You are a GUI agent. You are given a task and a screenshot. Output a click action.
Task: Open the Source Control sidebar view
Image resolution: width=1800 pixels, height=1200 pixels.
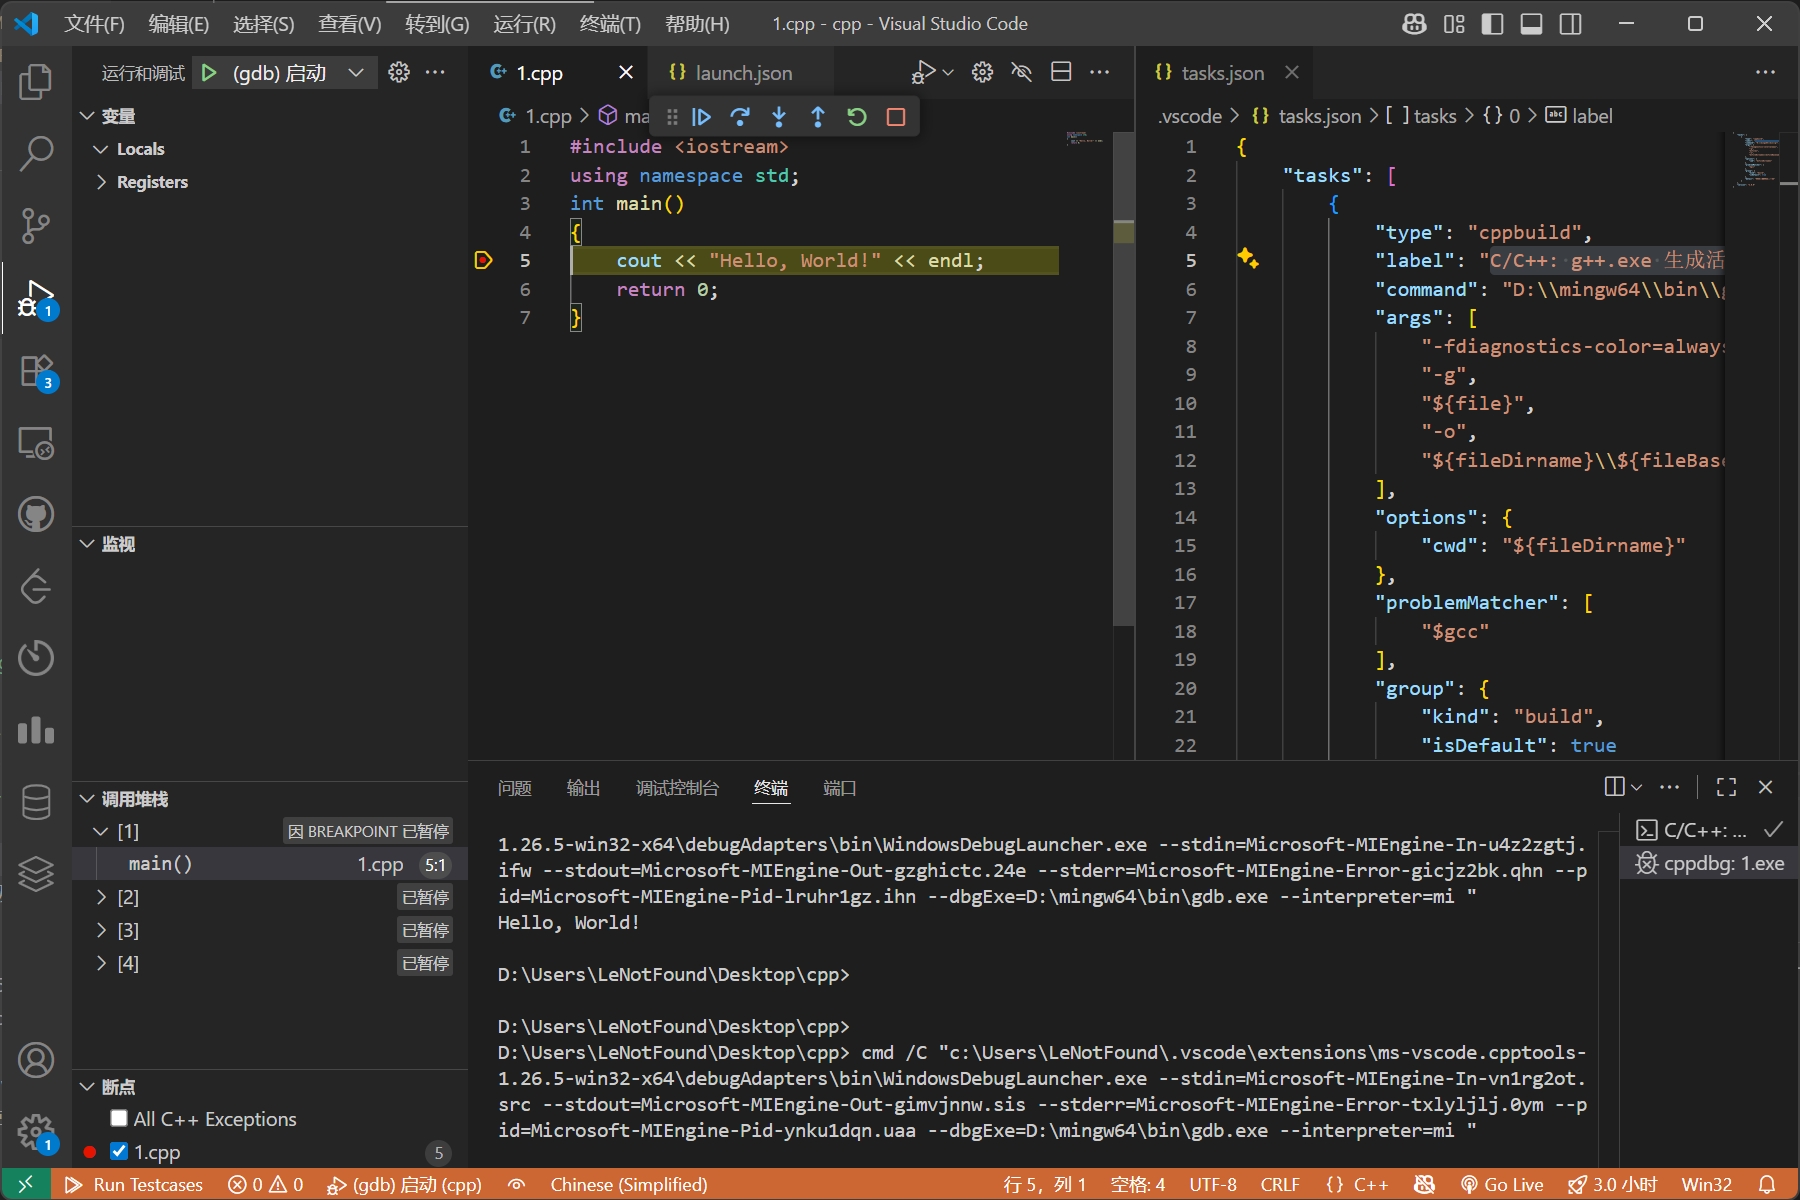coord(36,225)
